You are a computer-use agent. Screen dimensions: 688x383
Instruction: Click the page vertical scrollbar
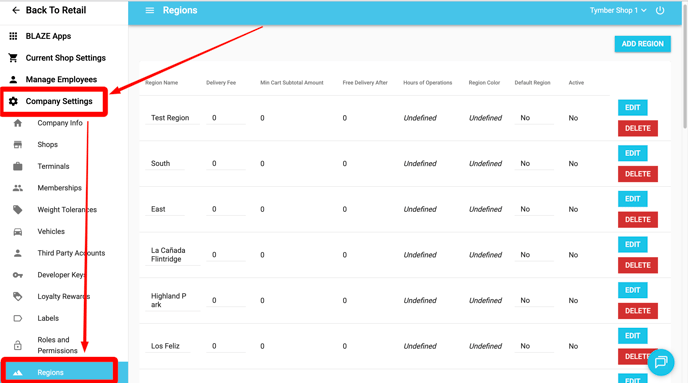click(684, 66)
